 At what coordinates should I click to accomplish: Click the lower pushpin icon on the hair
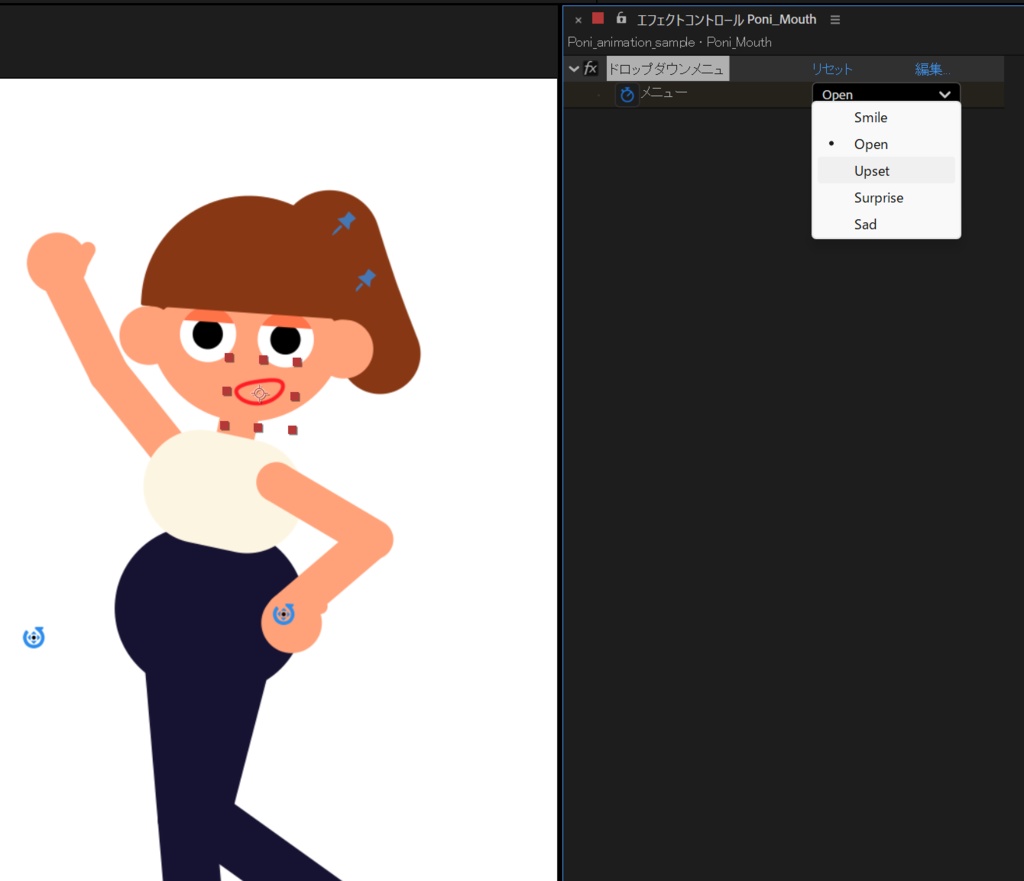365,279
